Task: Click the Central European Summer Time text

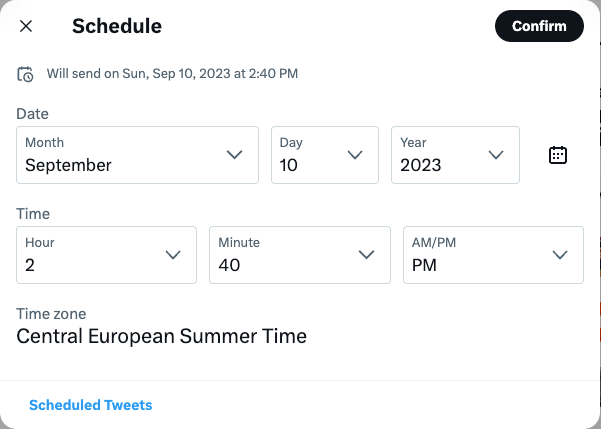Action: pos(162,337)
